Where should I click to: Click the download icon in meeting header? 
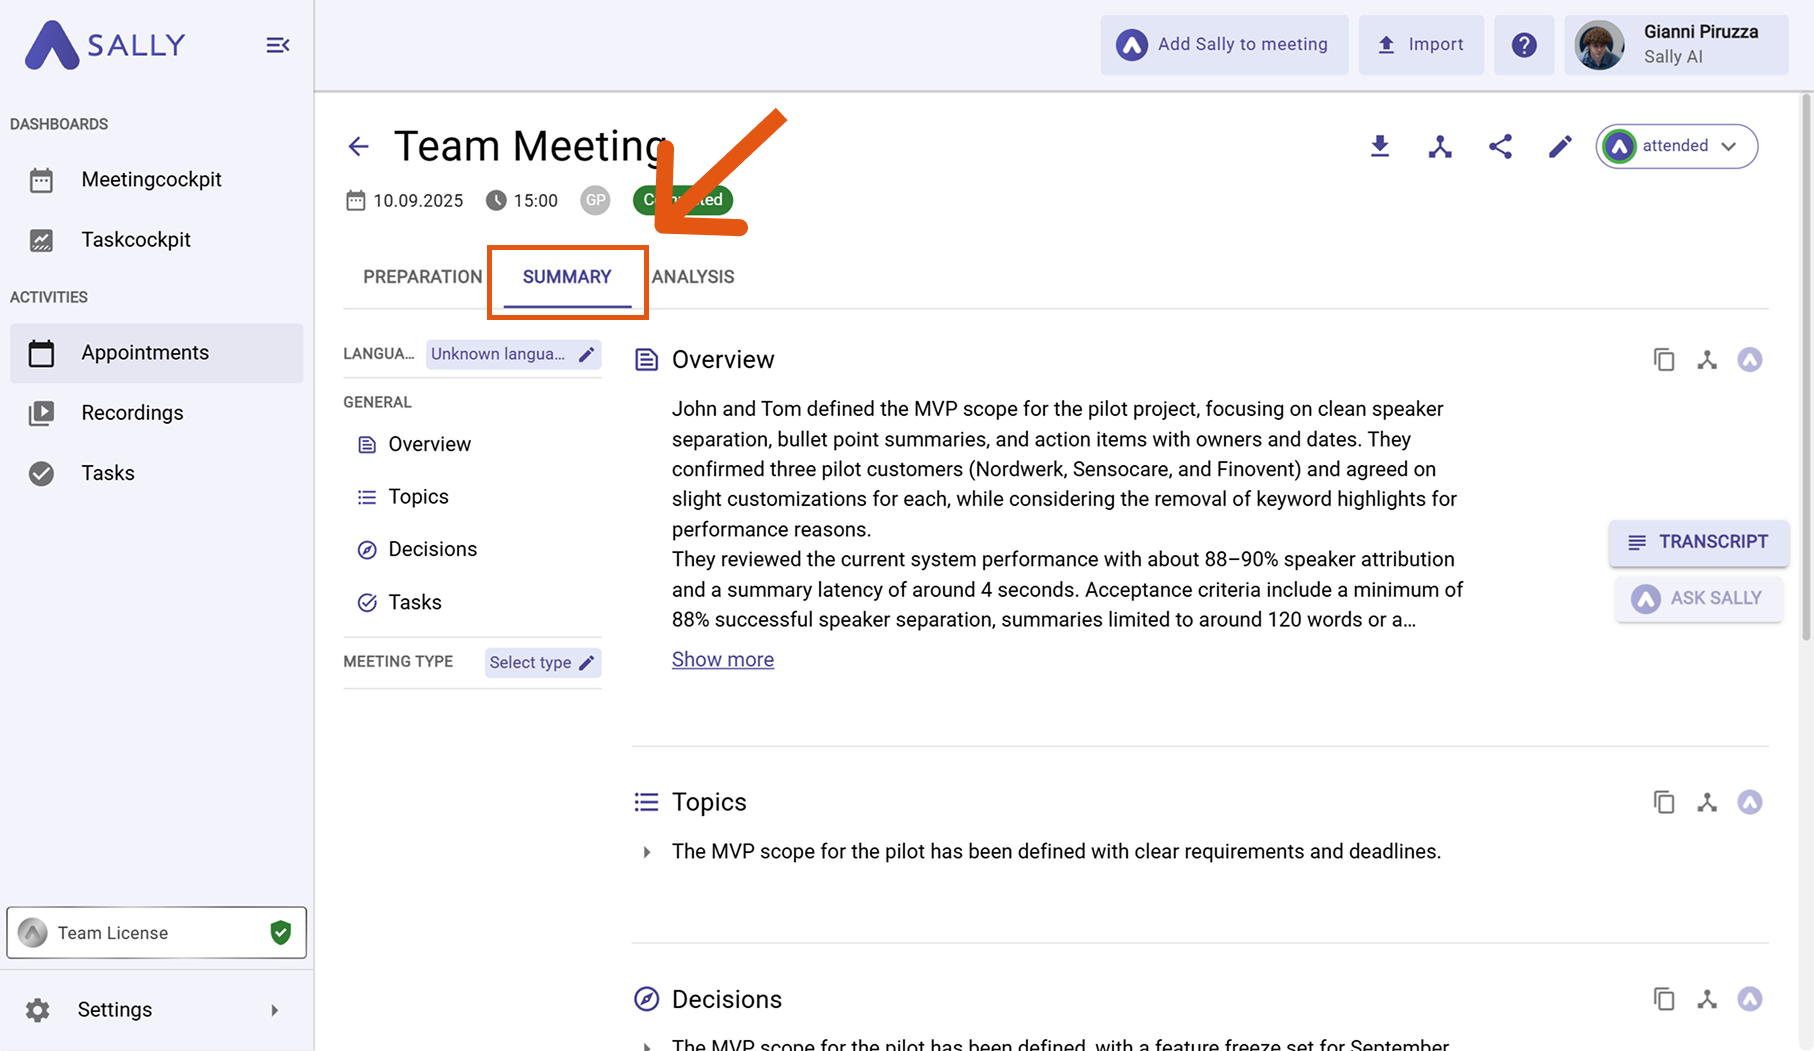pyautogui.click(x=1380, y=147)
